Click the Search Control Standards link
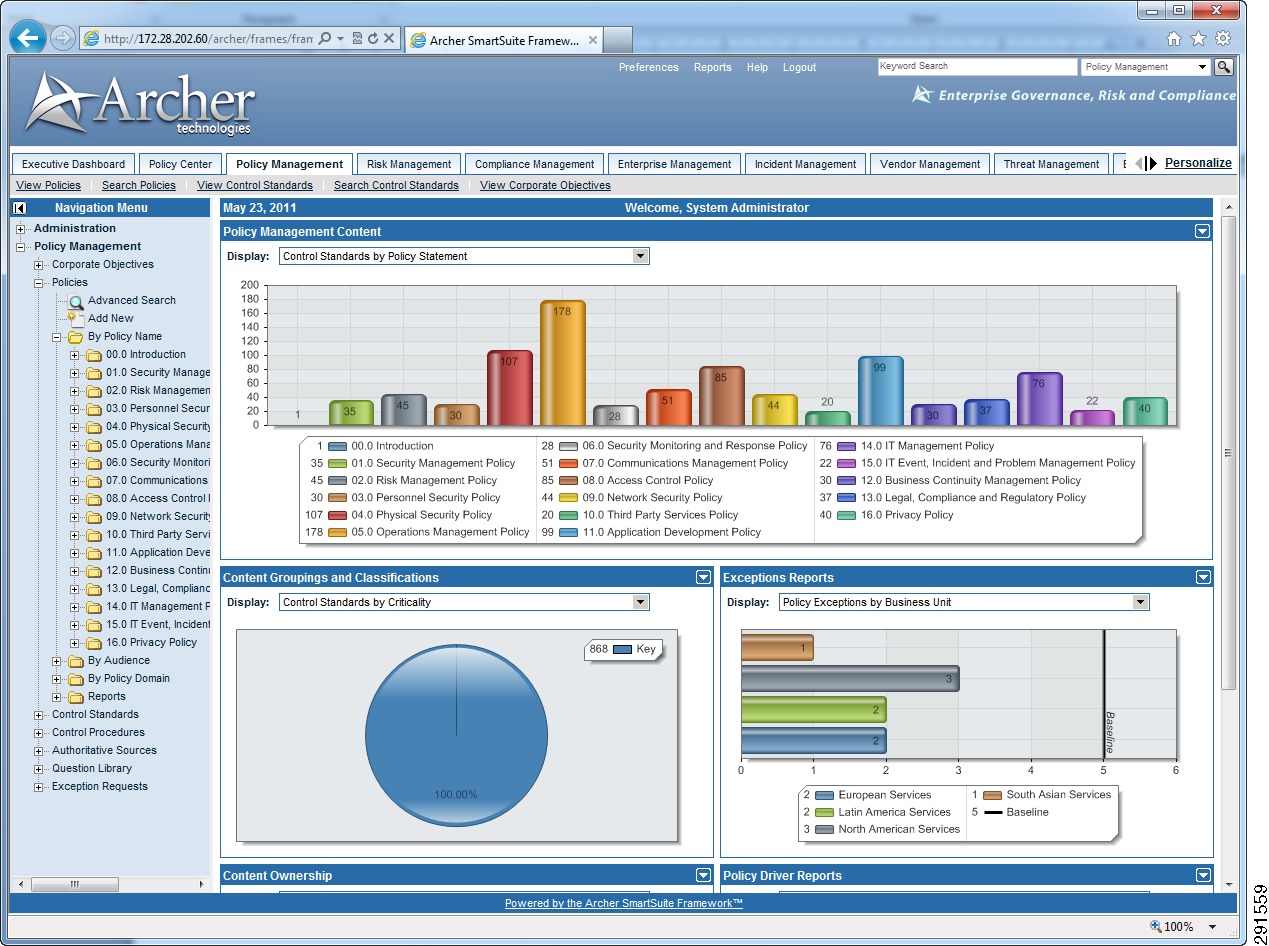The width and height of the screenshot is (1269, 946). click(396, 185)
